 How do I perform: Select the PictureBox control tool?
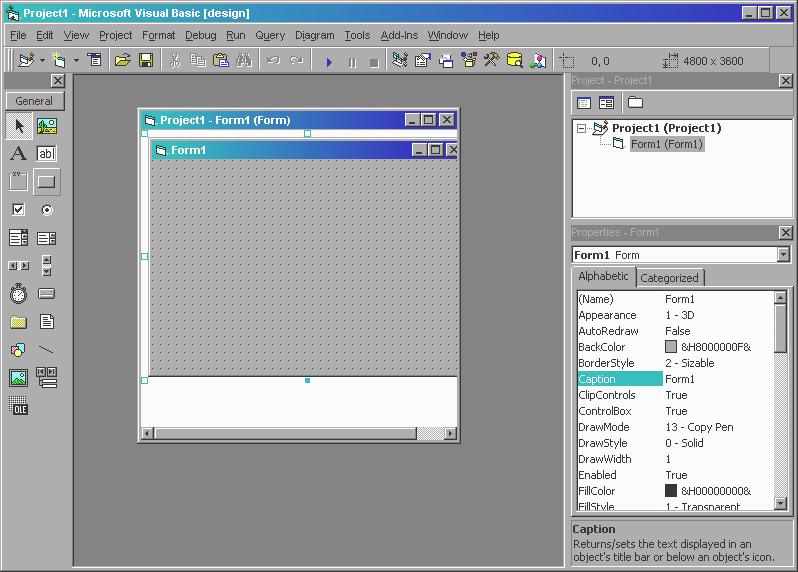[47, 126]
